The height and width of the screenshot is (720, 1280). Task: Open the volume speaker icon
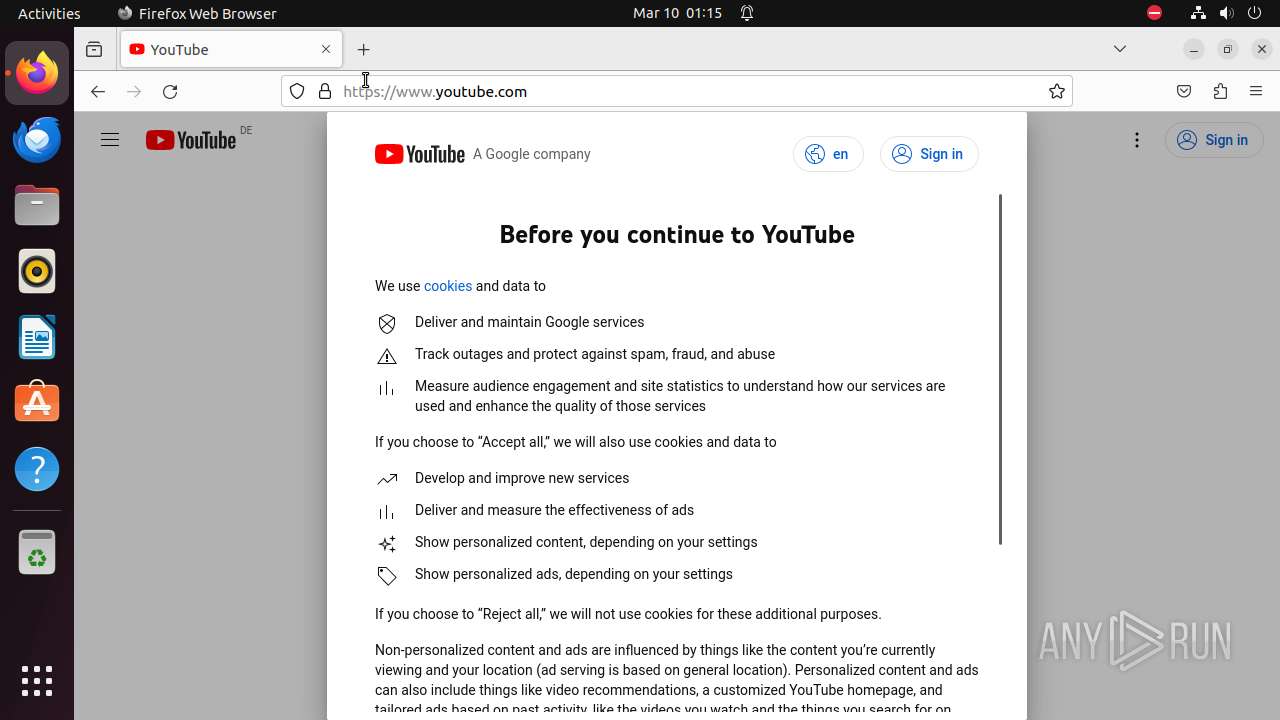[x=1227, y=13]
